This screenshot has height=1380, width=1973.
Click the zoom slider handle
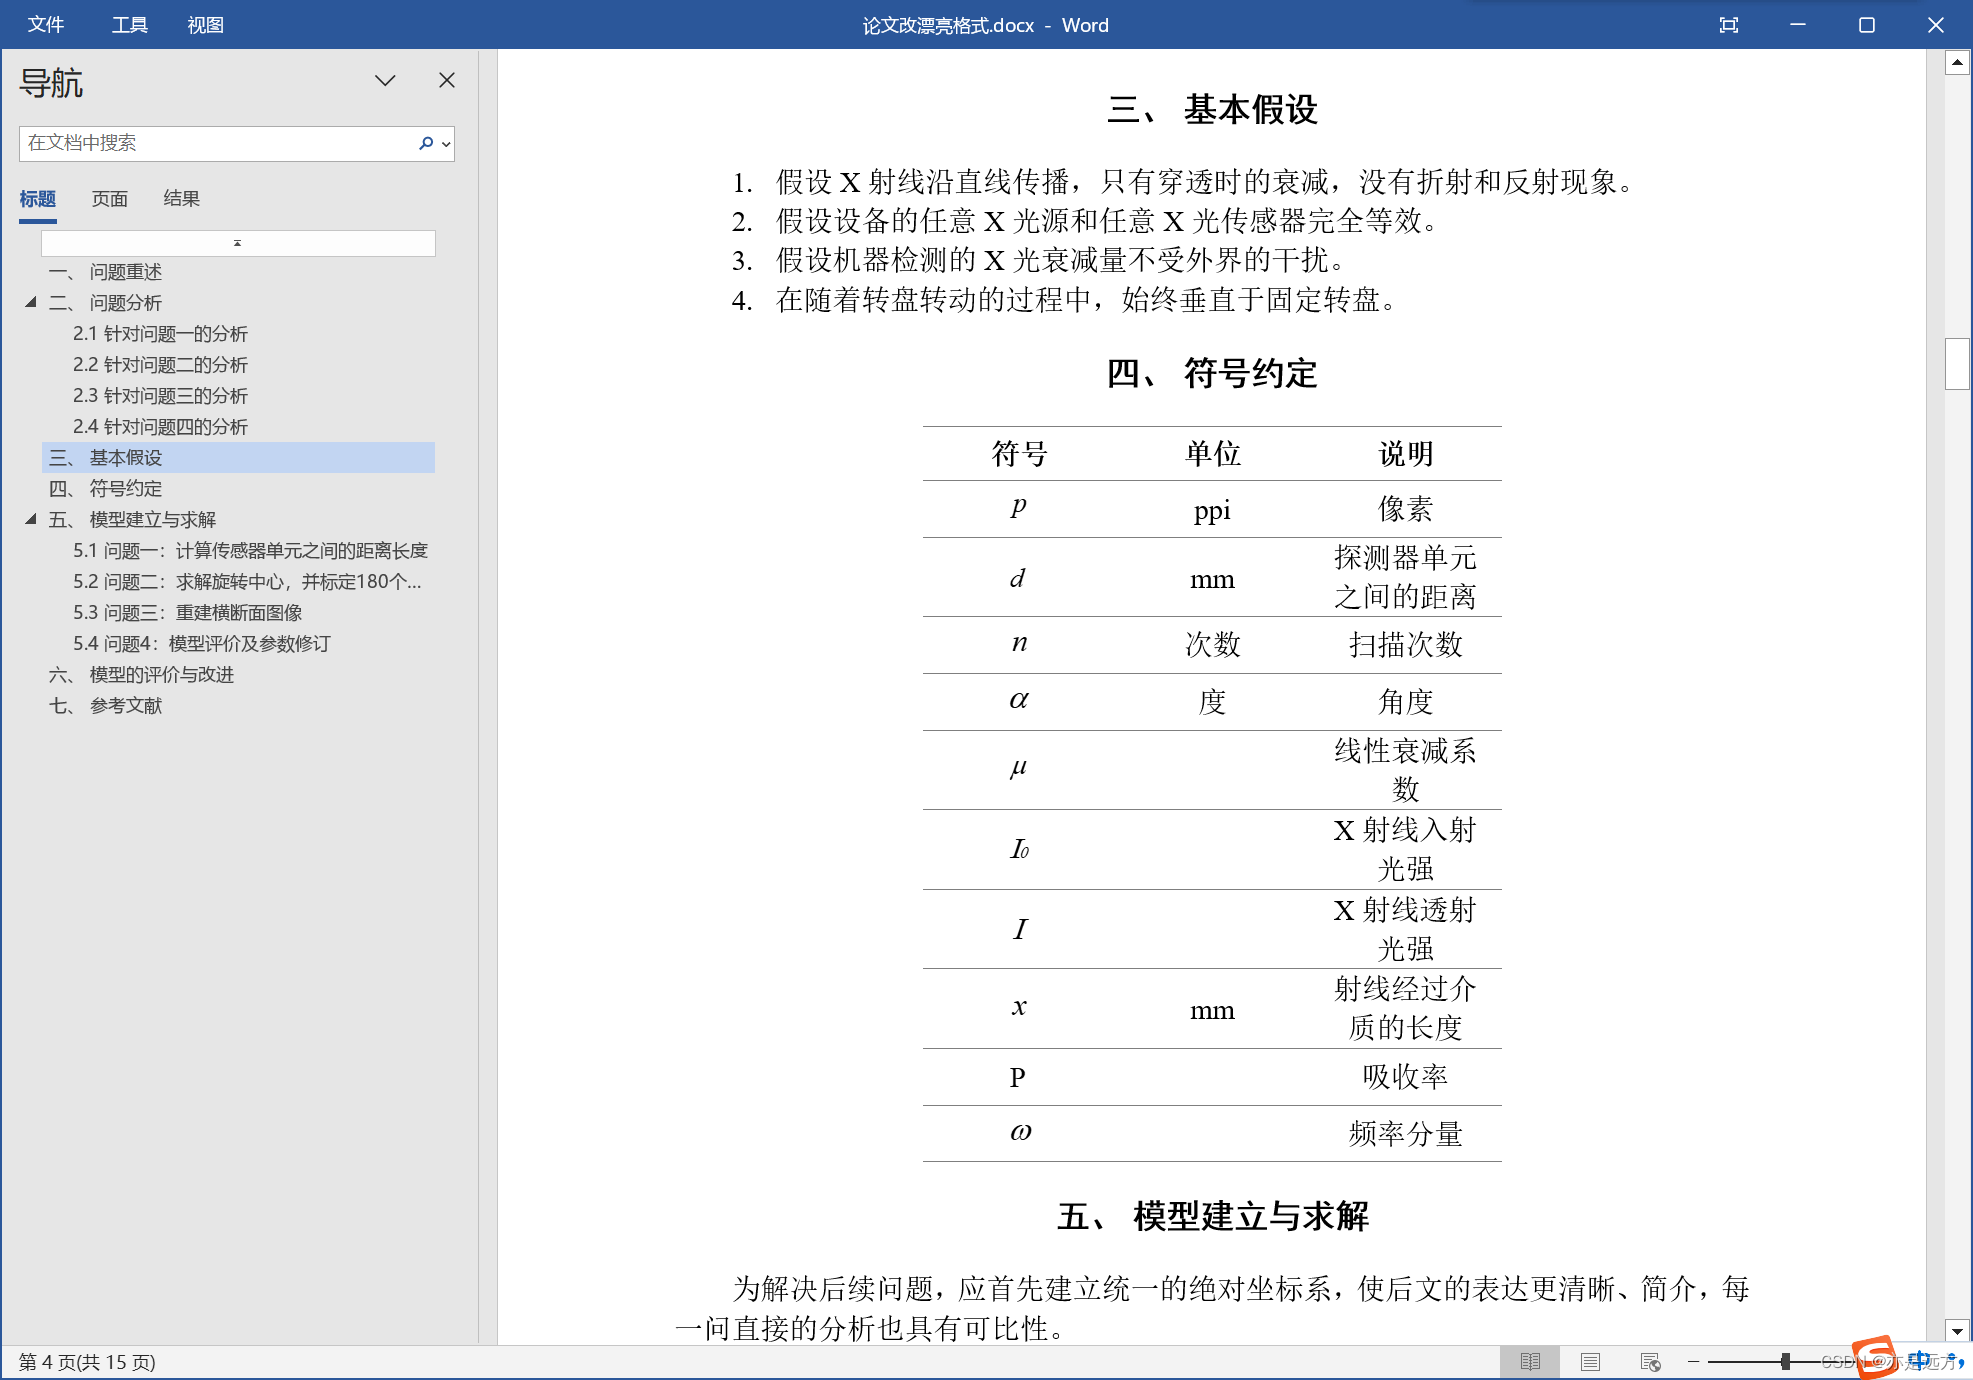click(x=1785, y=1362)
